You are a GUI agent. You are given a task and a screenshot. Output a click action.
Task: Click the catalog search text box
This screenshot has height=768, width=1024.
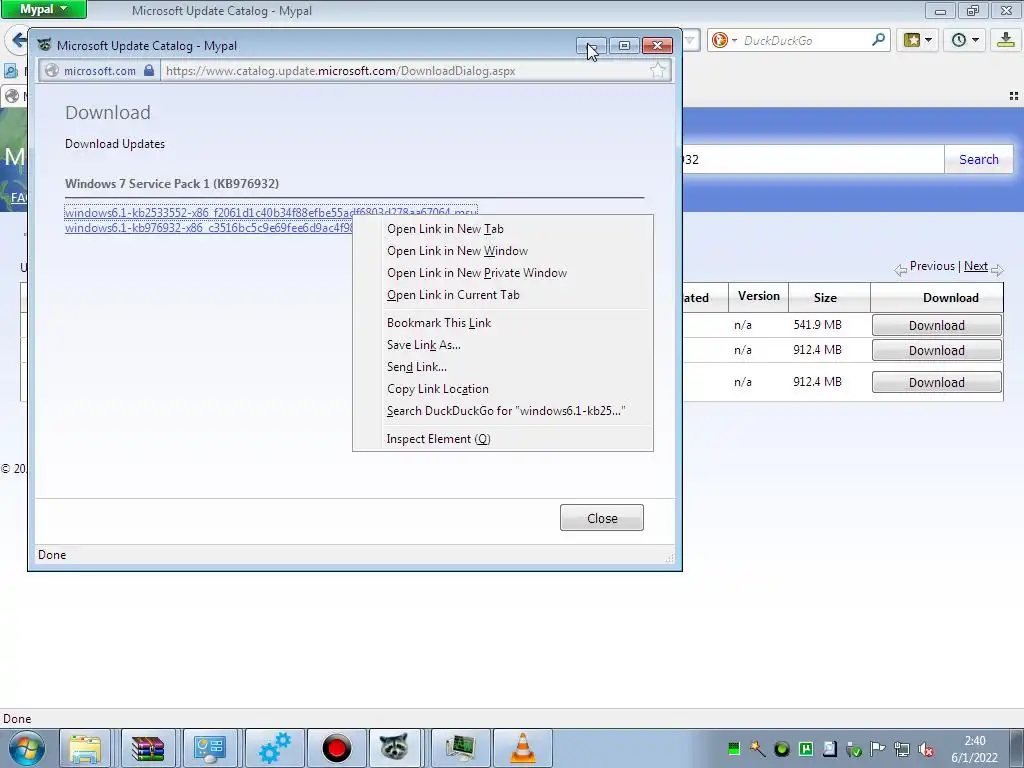coord(813,159)
